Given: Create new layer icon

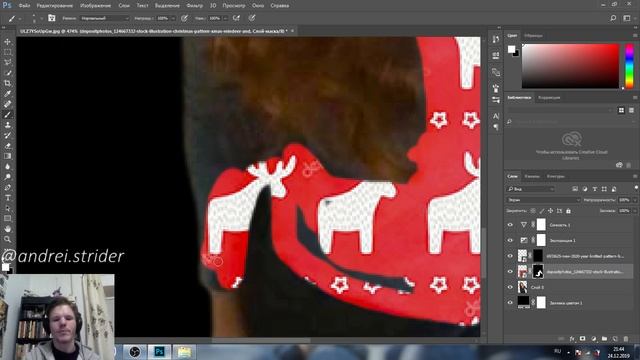Looking at the screenshot, I should (615, 339).
